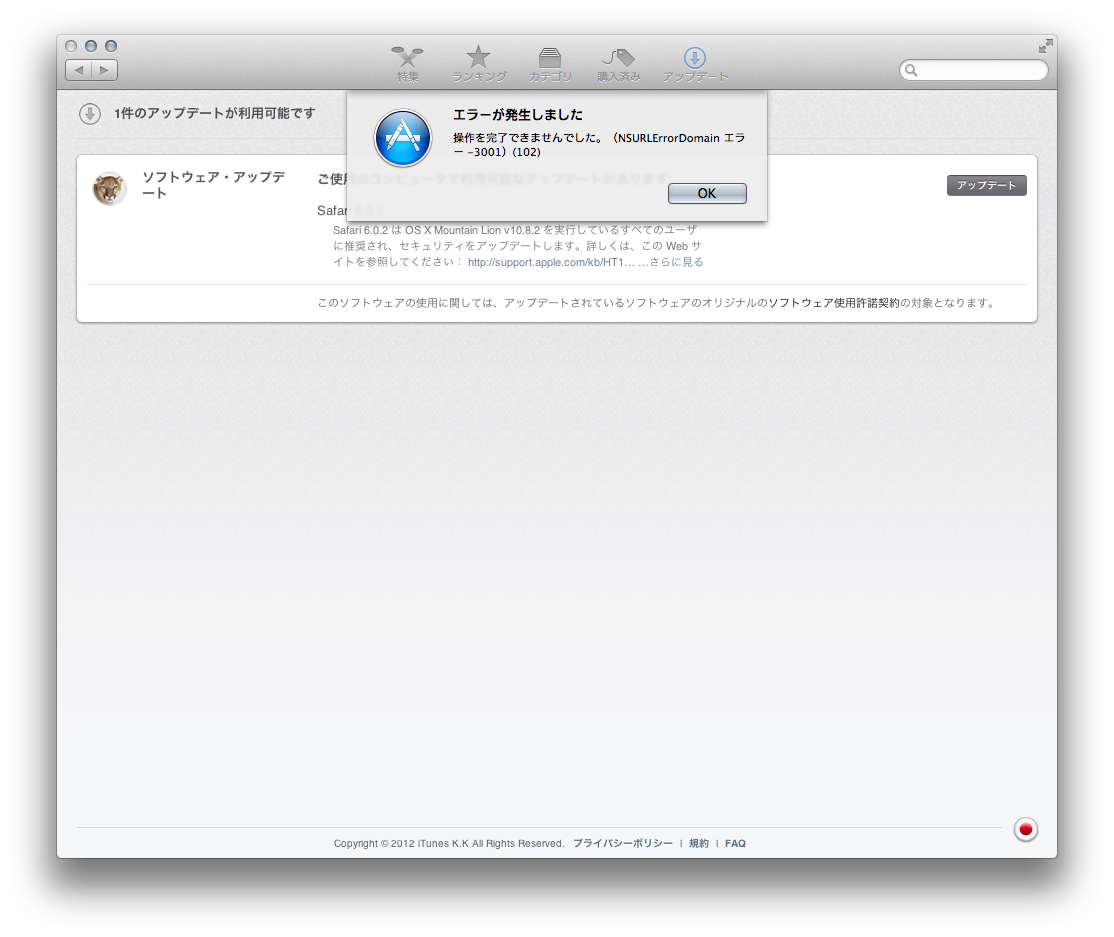Open the 特集 (Featured) tab
1114x937 pixels.
407,65
